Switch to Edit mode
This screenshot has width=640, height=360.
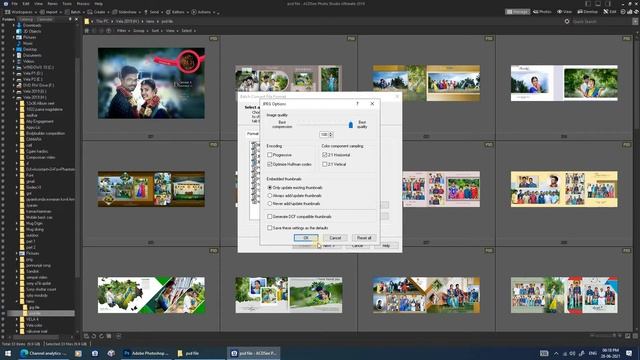tap(610, 12)
